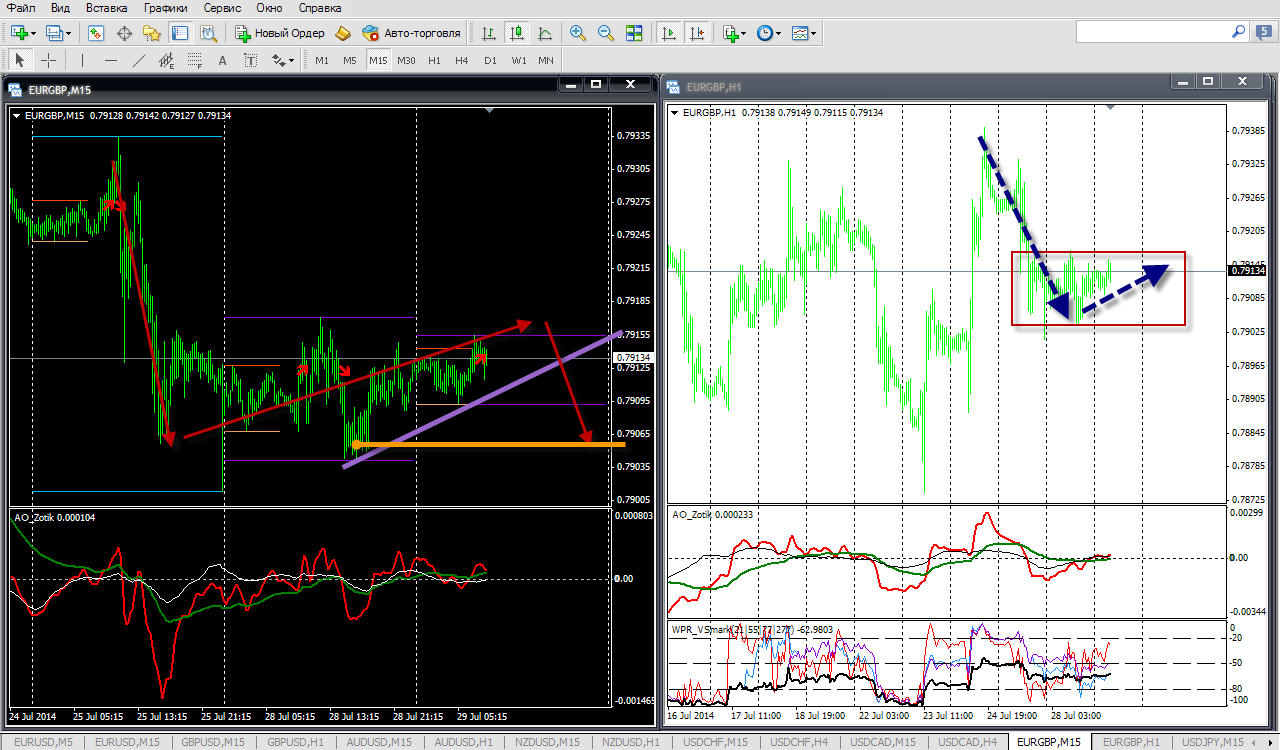The image size is (1280, 750).
Task: Toggle chart Auto Scroll button
Action: click(669, 33)
